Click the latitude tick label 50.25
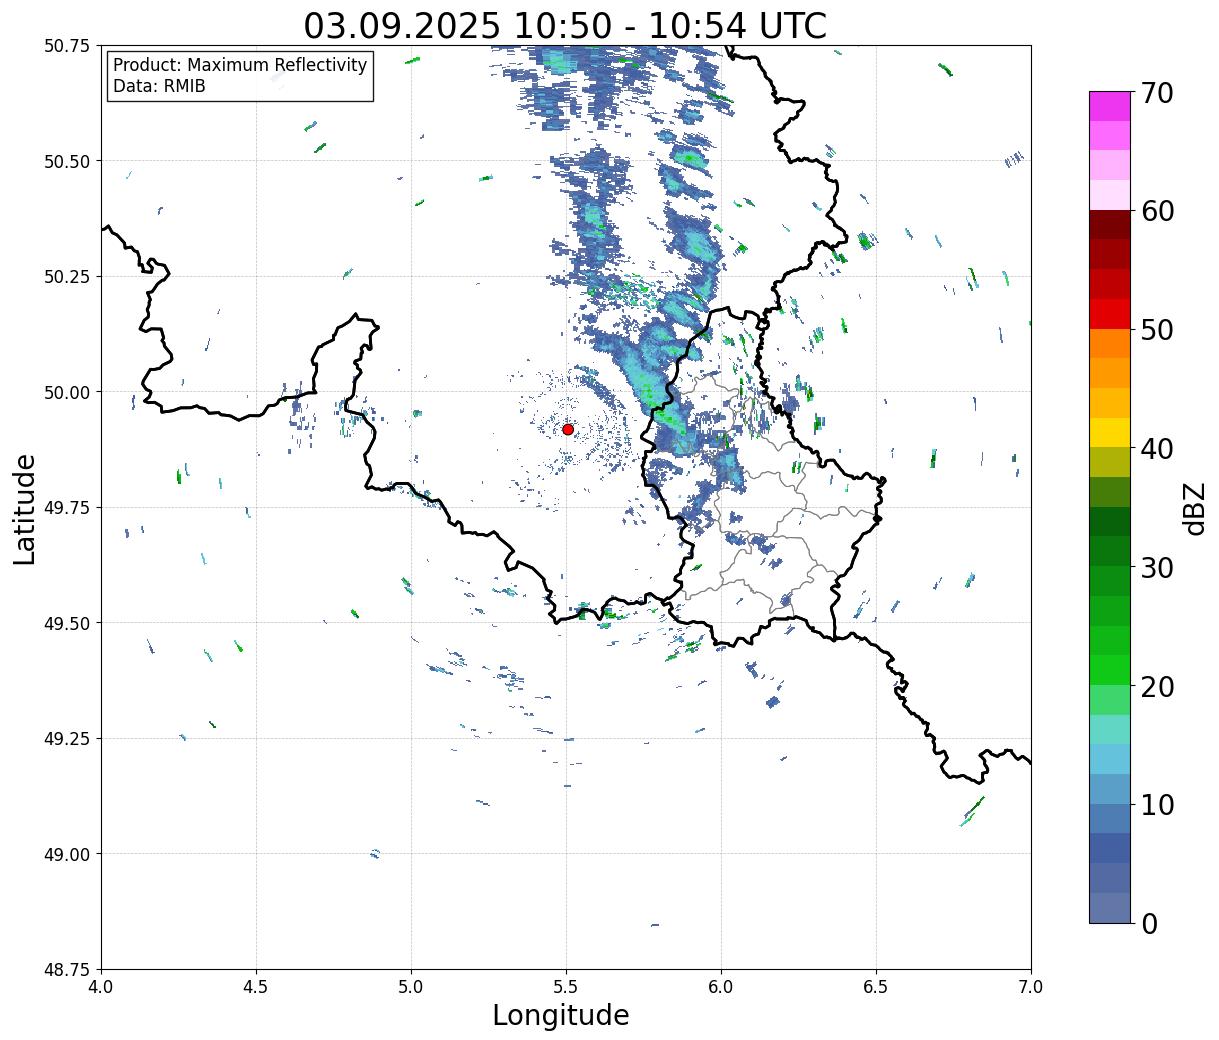Image resolution: width=1219 pixels, height=1040 pixels. click(x=67, y=277)
